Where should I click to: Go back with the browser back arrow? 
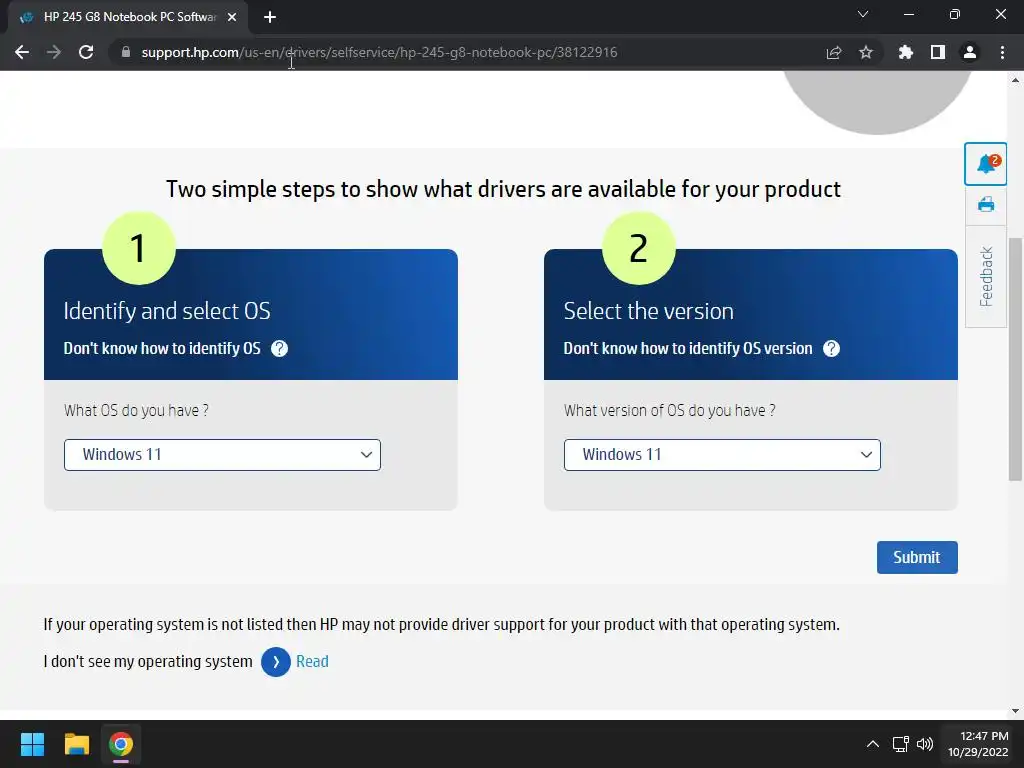22,52
